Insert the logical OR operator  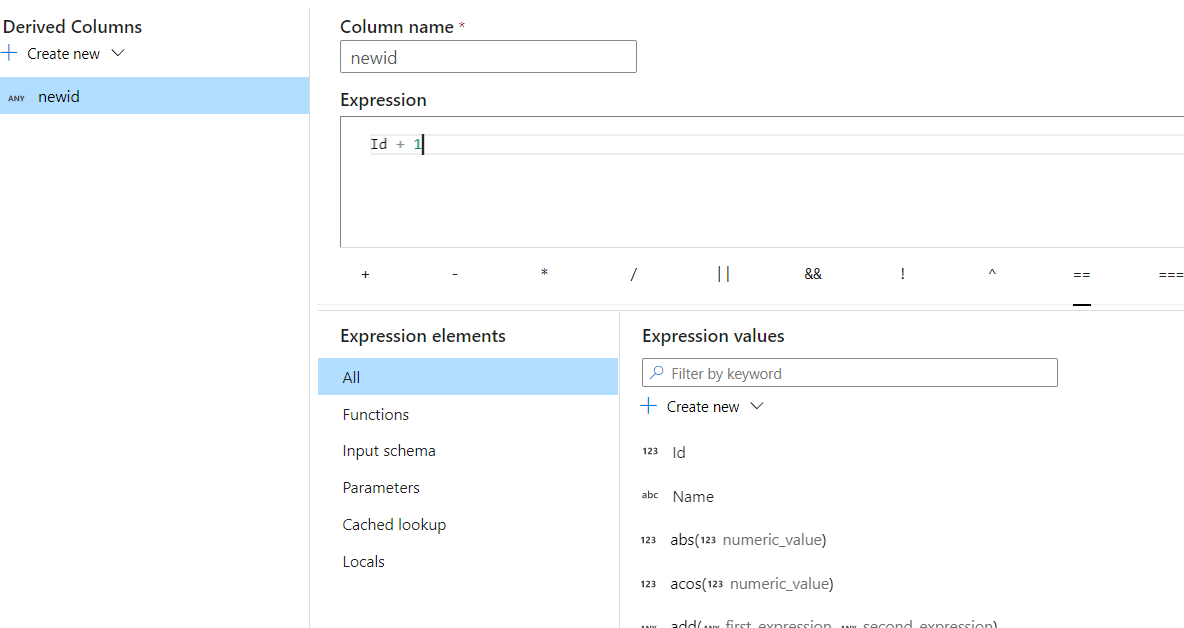[x=723, y=274]
